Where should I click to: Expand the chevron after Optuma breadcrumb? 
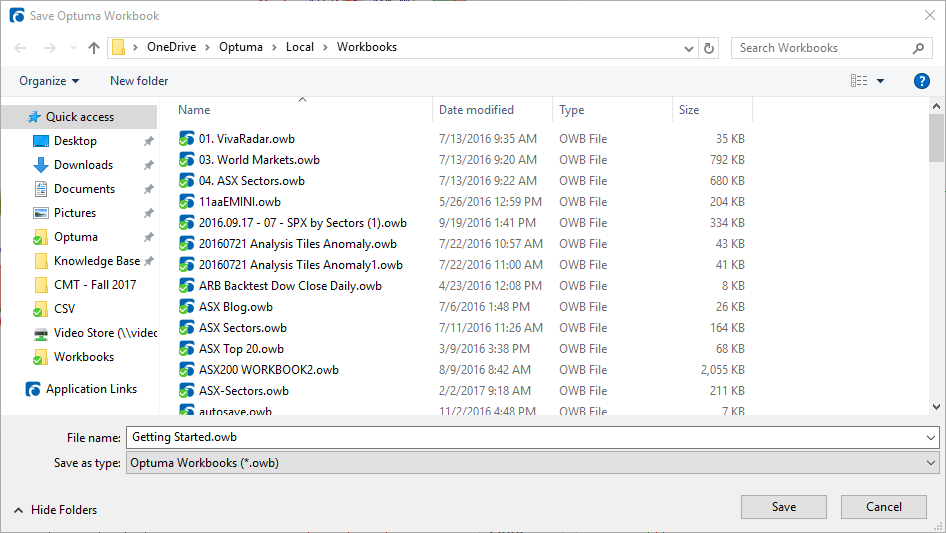[x=274, y=48]
